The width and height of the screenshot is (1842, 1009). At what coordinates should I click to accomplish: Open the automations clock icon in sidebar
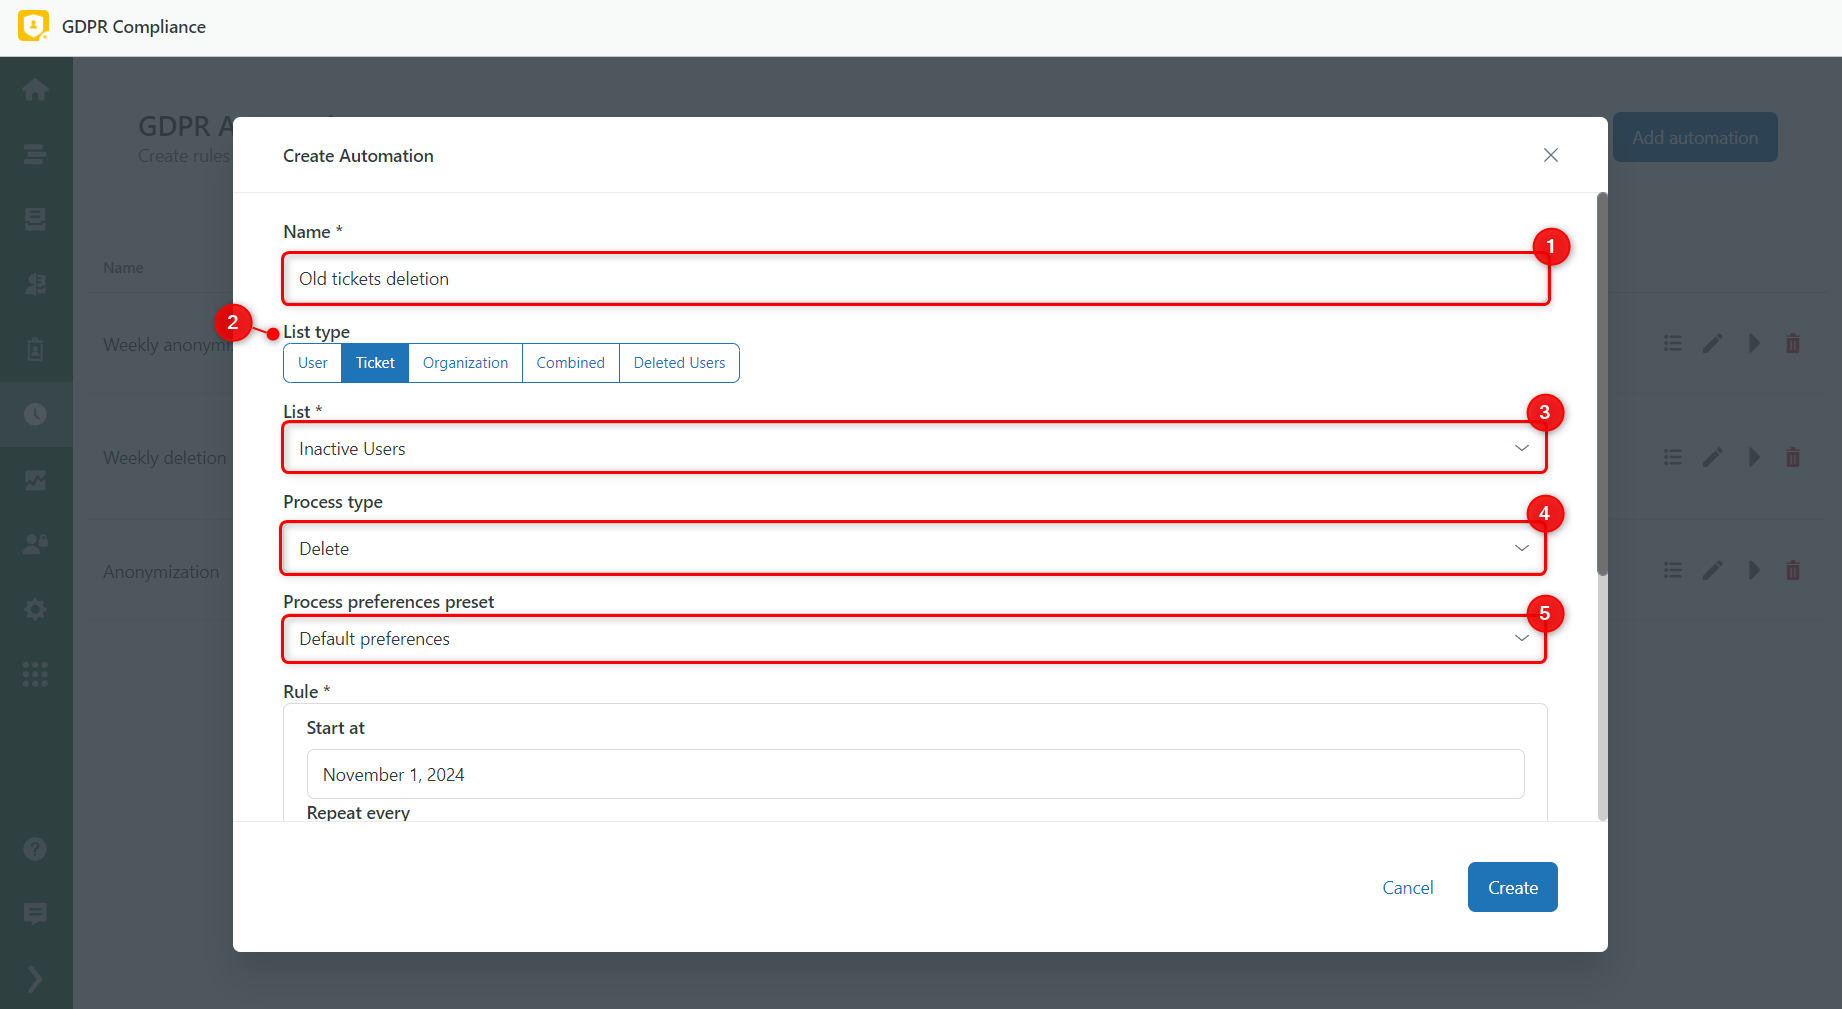click(x=35, y=414)
